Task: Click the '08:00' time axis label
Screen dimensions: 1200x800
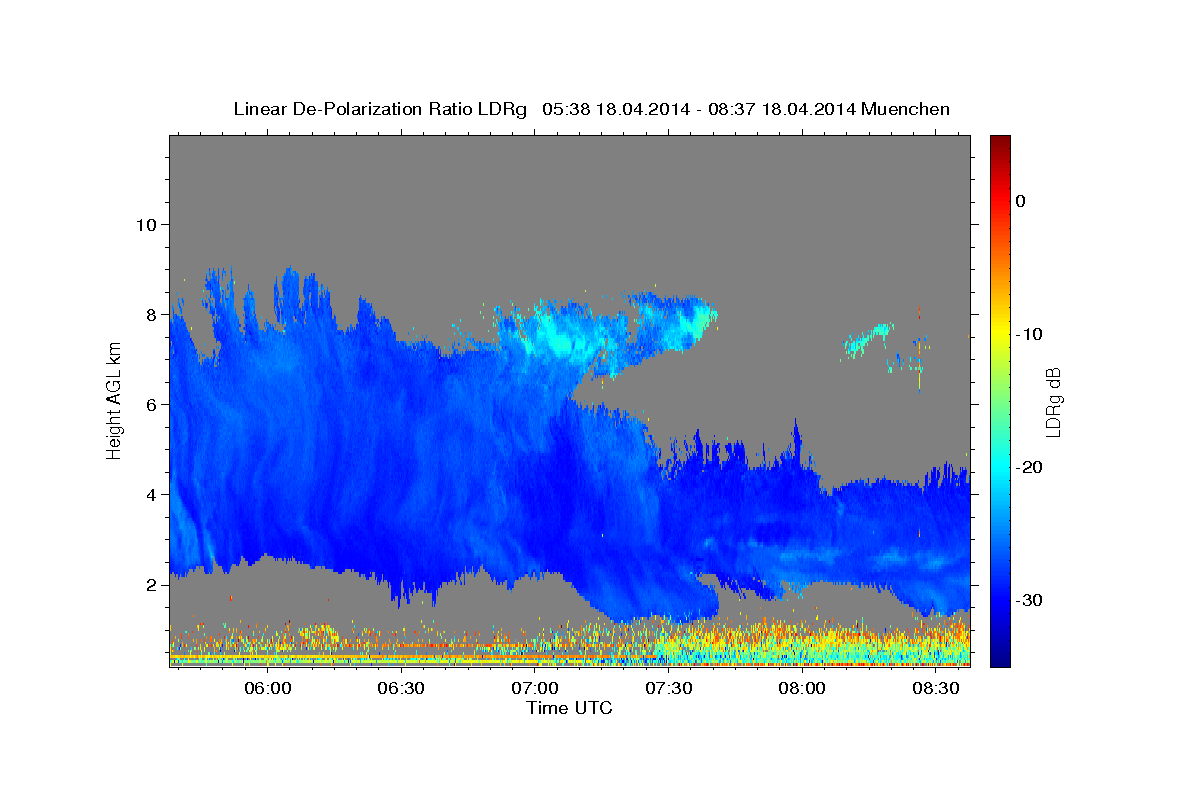Action: (802, 689)
